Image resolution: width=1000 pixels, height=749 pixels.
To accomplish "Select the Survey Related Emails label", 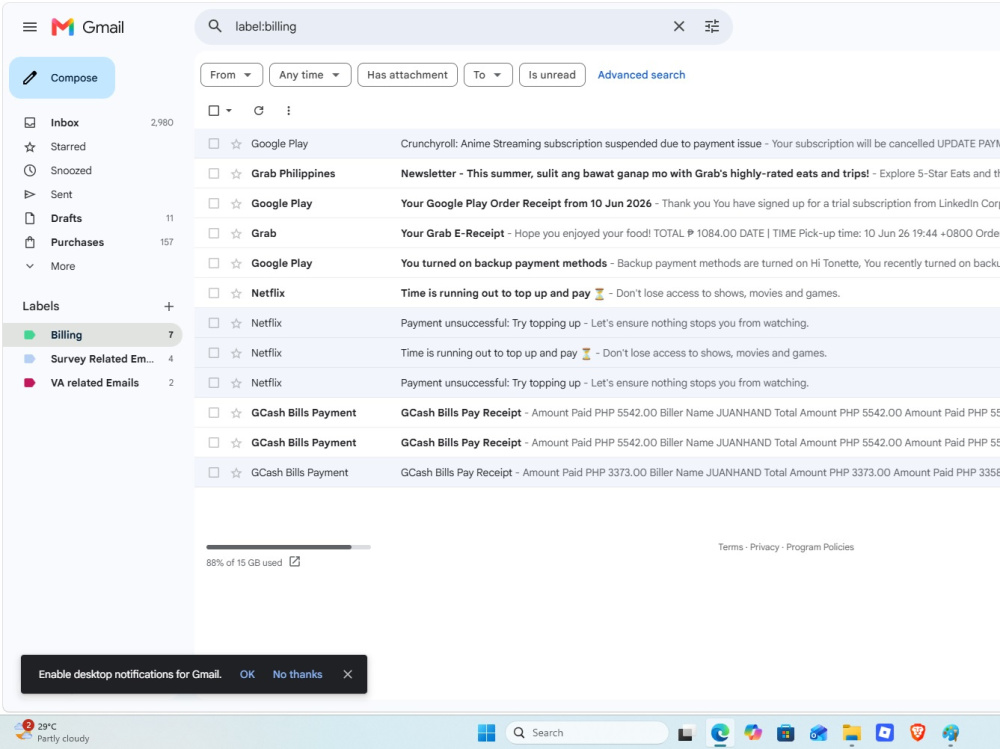I will point(92,359).
